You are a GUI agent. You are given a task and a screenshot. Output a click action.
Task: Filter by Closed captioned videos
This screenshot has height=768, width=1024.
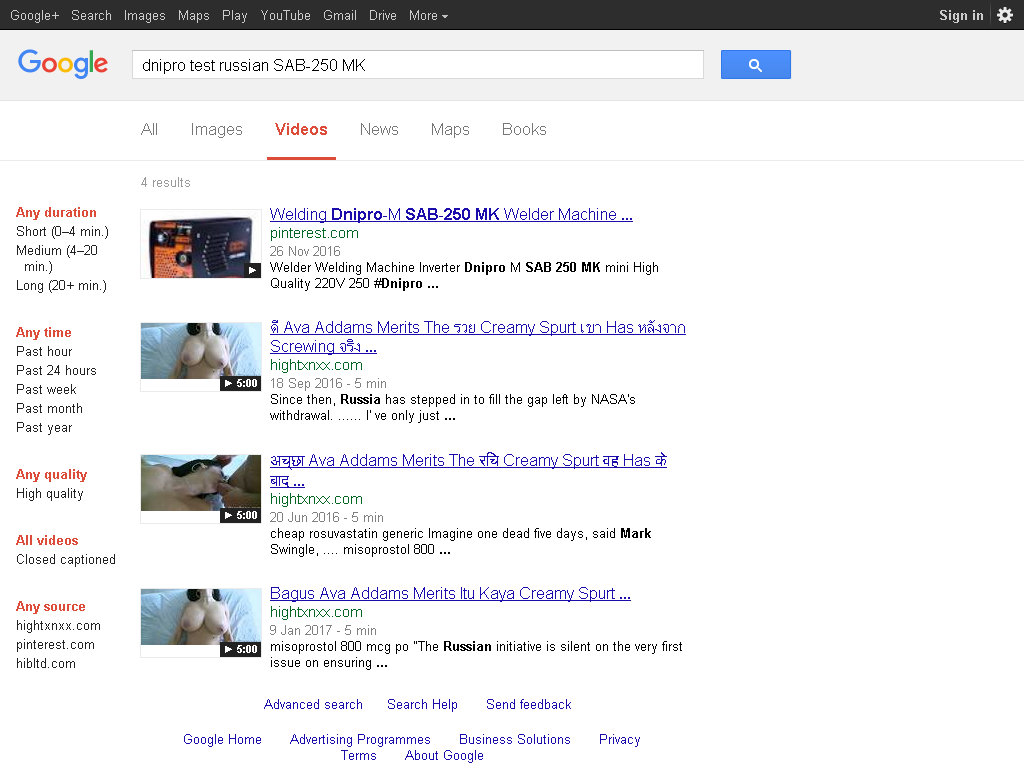(66, 559)
